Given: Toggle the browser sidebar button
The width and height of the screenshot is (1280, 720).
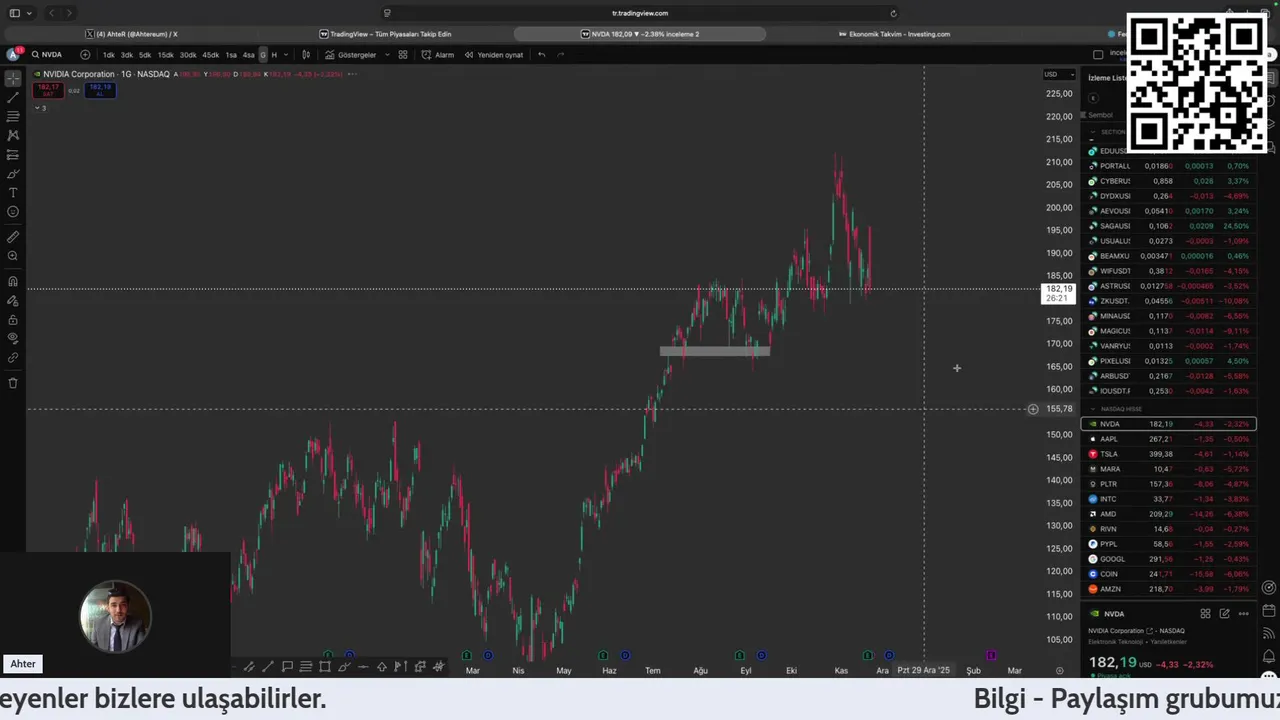Looking at the screenshot, I should pos(14,13).
